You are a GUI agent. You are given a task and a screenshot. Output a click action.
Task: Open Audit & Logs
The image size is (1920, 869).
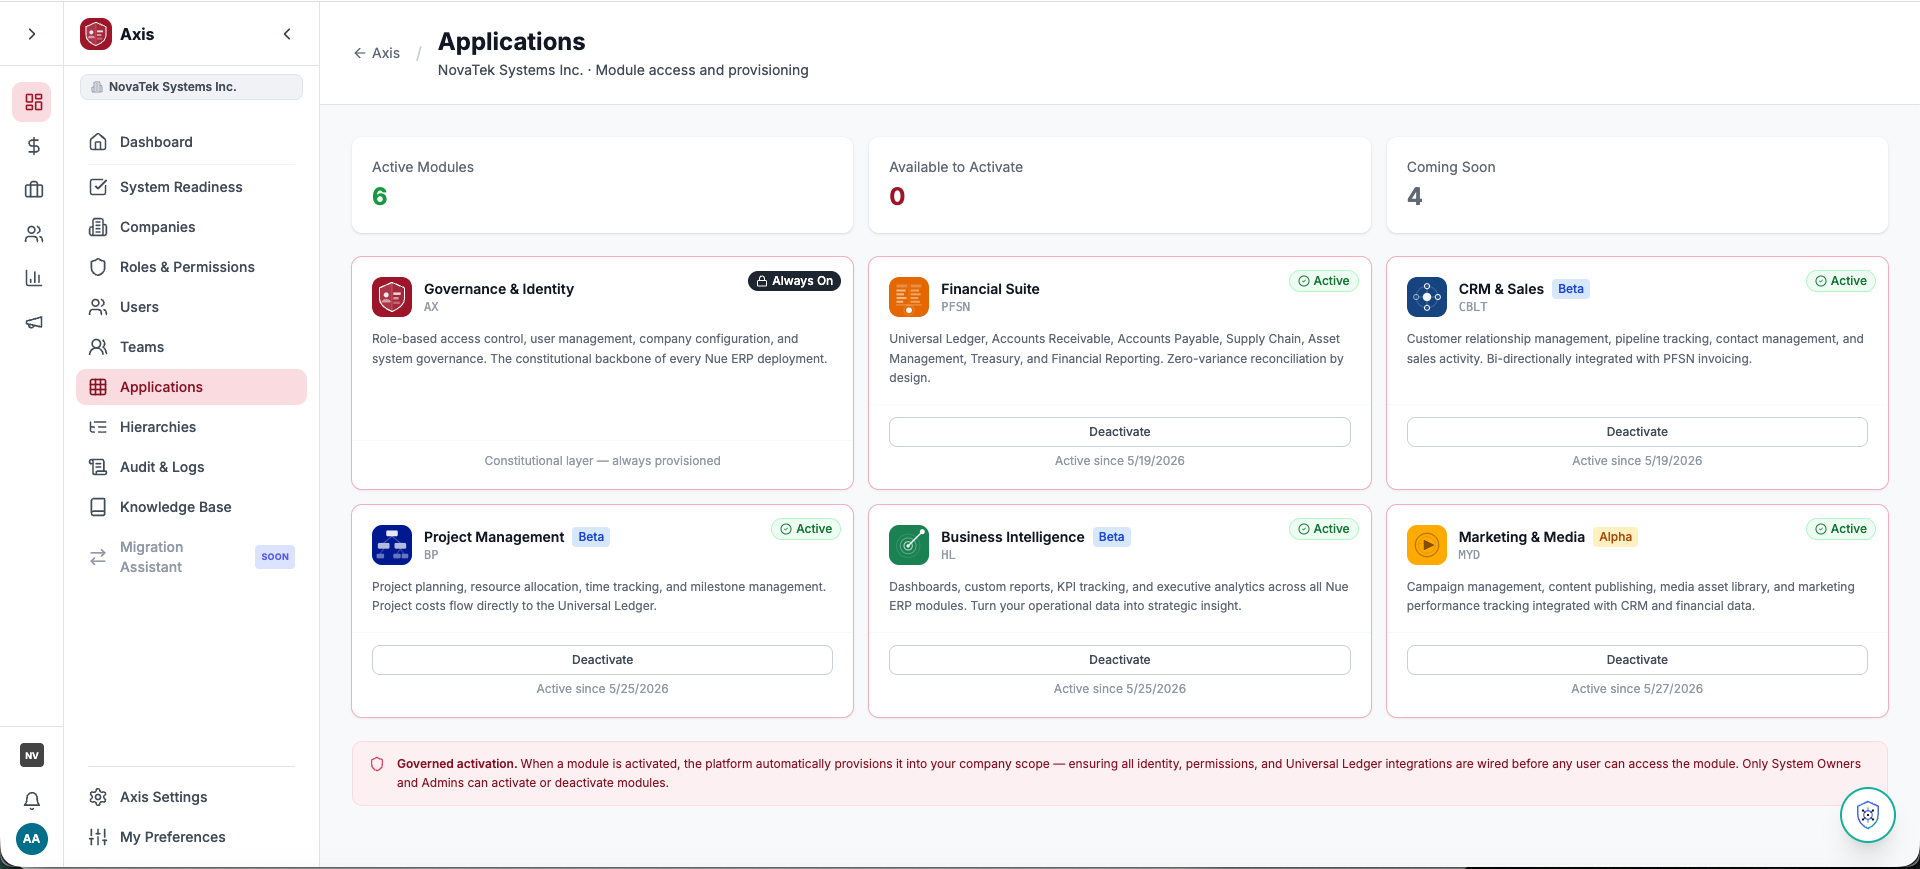click(191, 467)
